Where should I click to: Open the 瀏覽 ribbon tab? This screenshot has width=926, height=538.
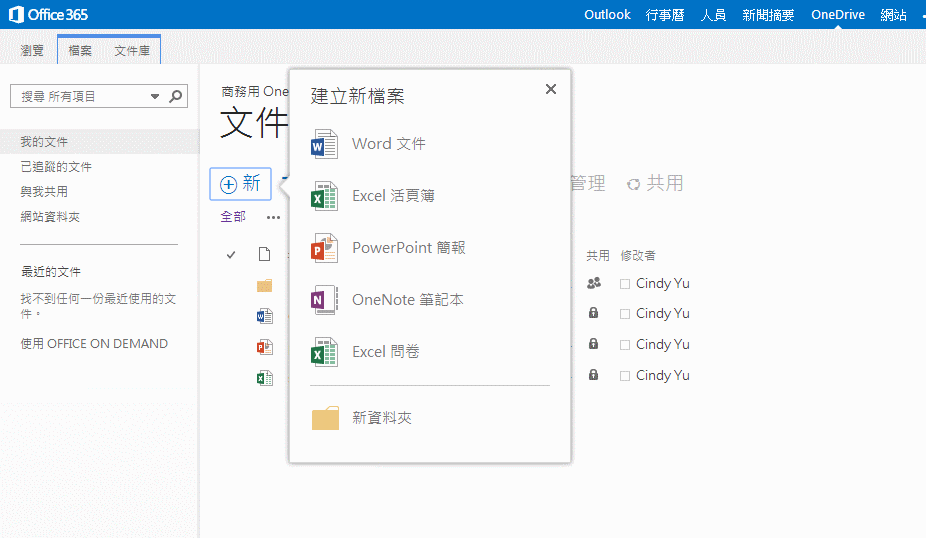[33, 50]
